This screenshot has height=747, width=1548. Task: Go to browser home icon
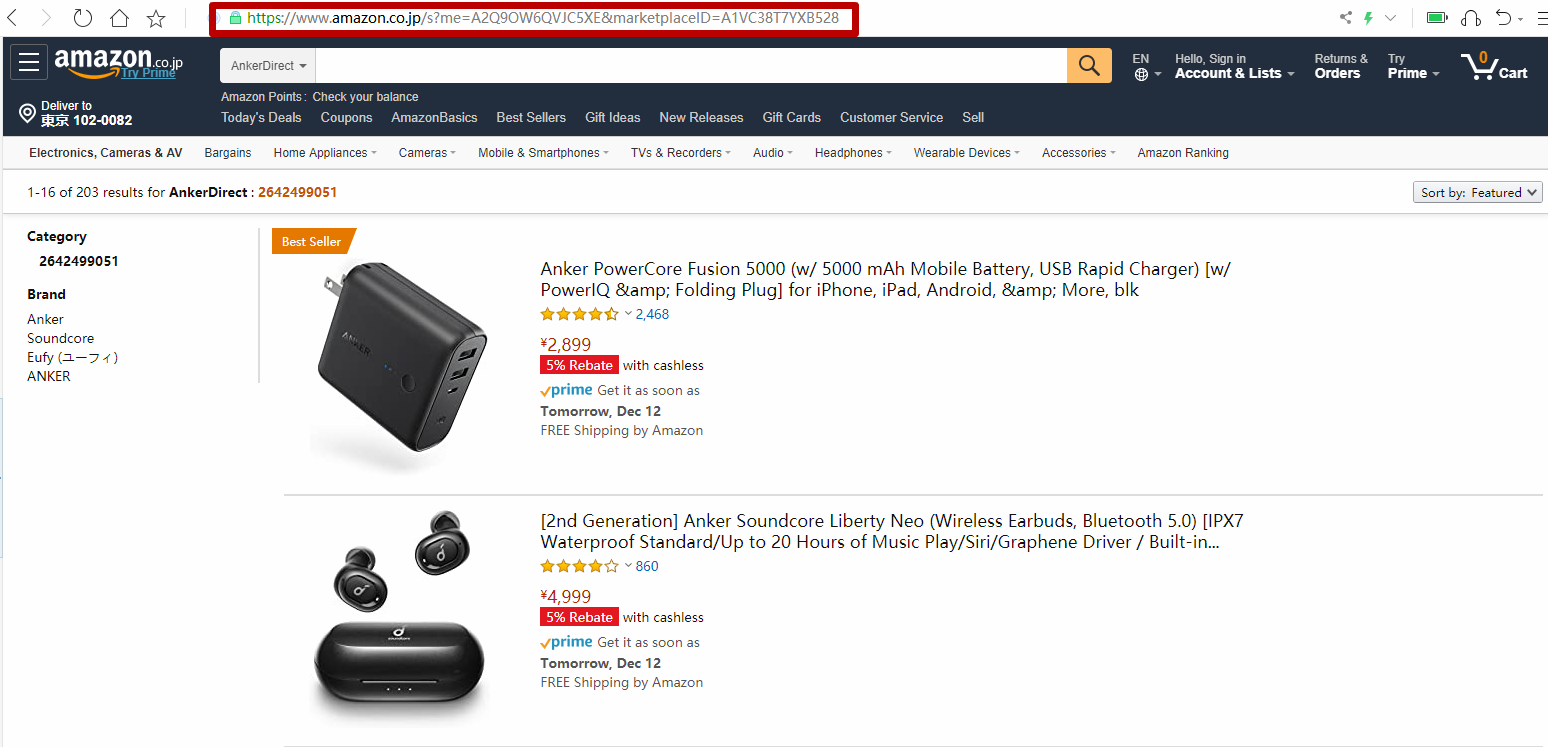click(120, 18)
